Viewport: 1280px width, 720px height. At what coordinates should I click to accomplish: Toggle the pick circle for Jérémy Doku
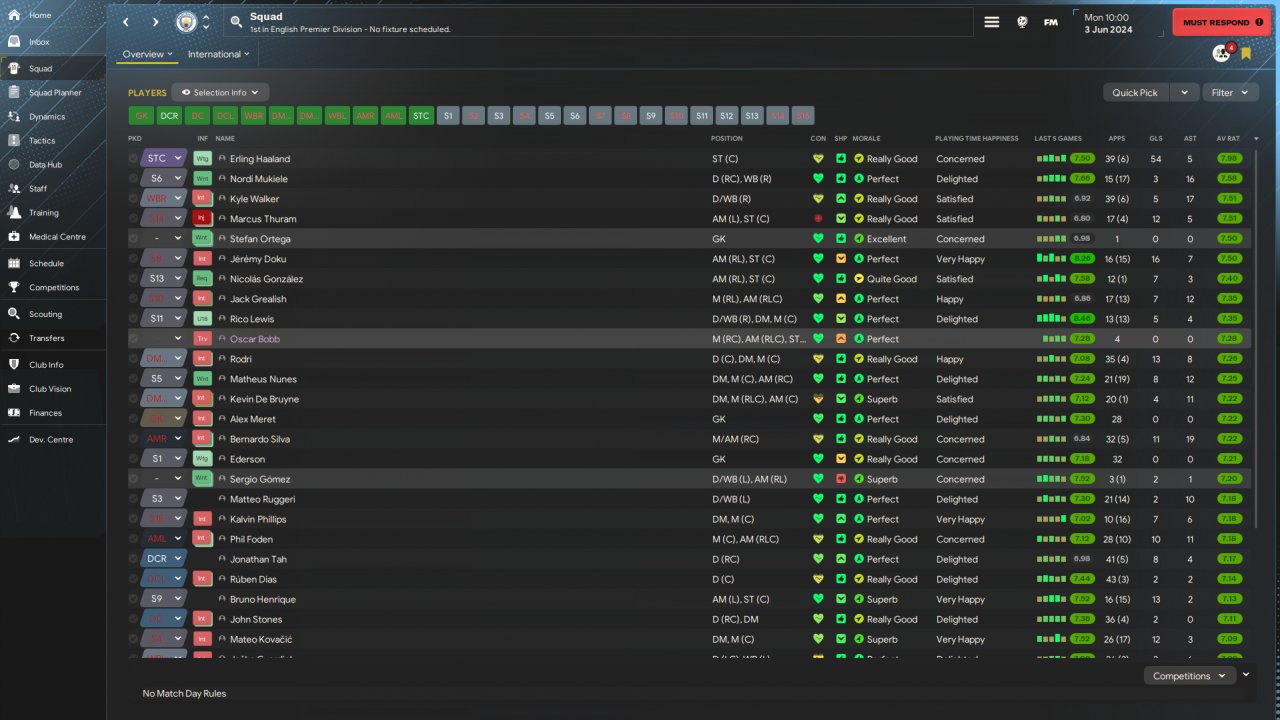pos(133,258)
